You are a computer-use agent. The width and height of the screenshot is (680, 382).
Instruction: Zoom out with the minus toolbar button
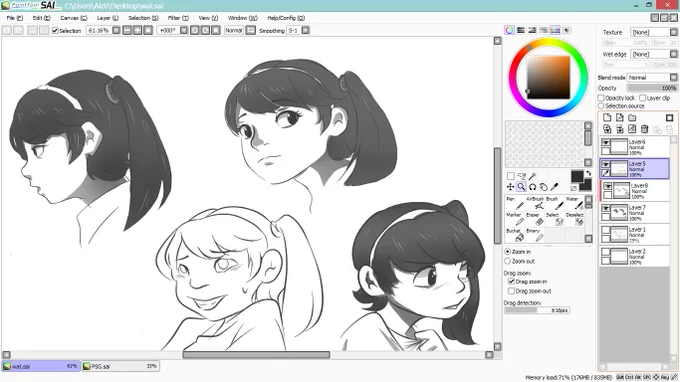tap(127, 30)
